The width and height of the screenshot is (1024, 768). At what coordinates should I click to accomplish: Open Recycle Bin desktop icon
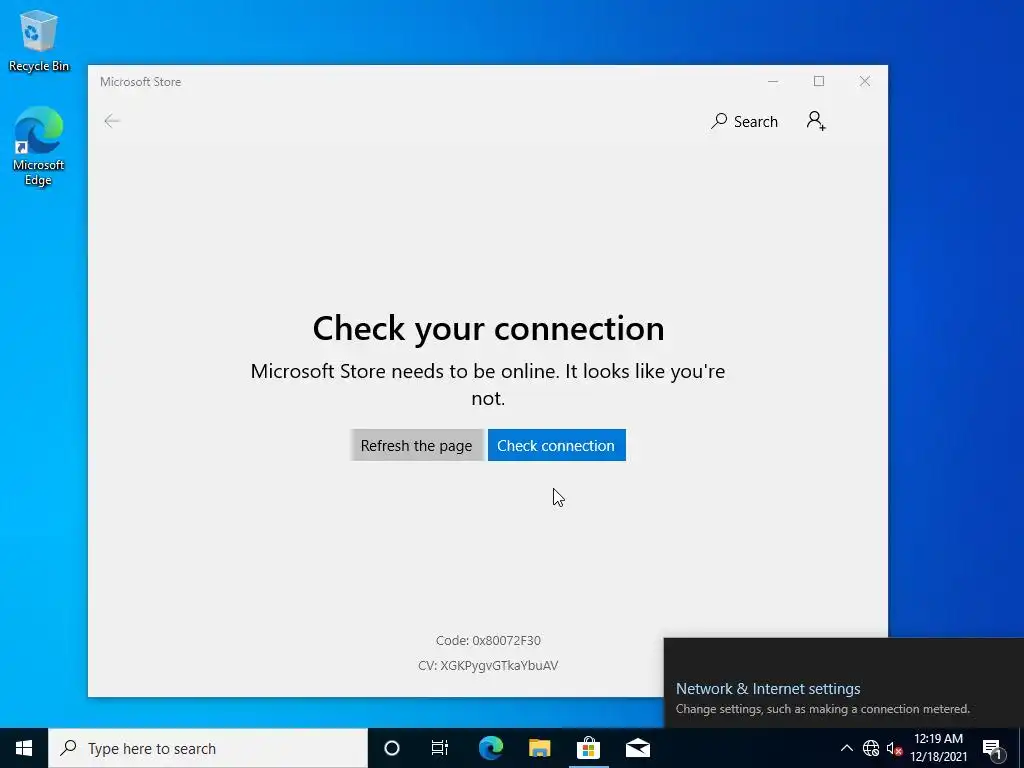pos(39,41)
